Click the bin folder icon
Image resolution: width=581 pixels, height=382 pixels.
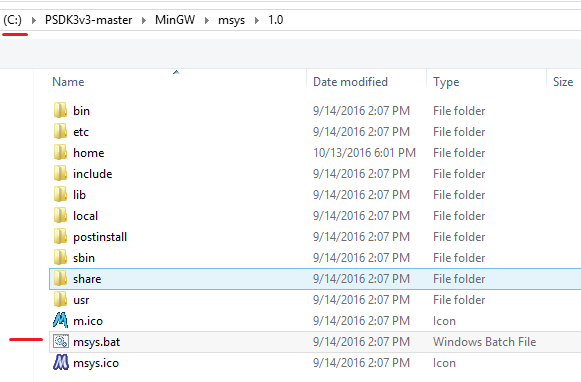click(60, 110)
